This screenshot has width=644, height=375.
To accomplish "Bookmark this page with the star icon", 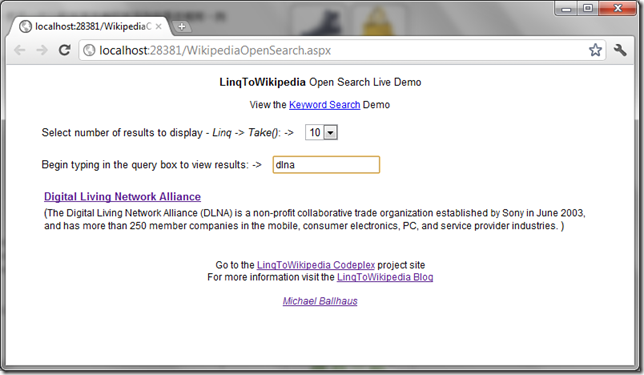I will click(x=595, y=50).
